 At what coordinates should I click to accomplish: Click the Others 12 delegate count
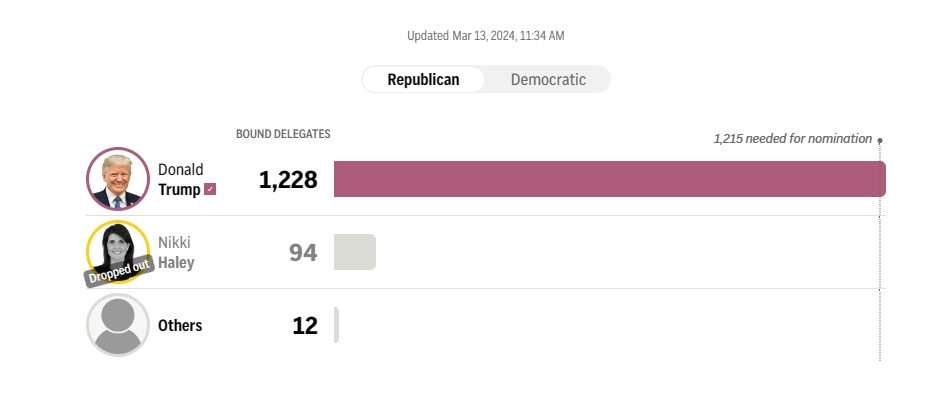[305, 326]
